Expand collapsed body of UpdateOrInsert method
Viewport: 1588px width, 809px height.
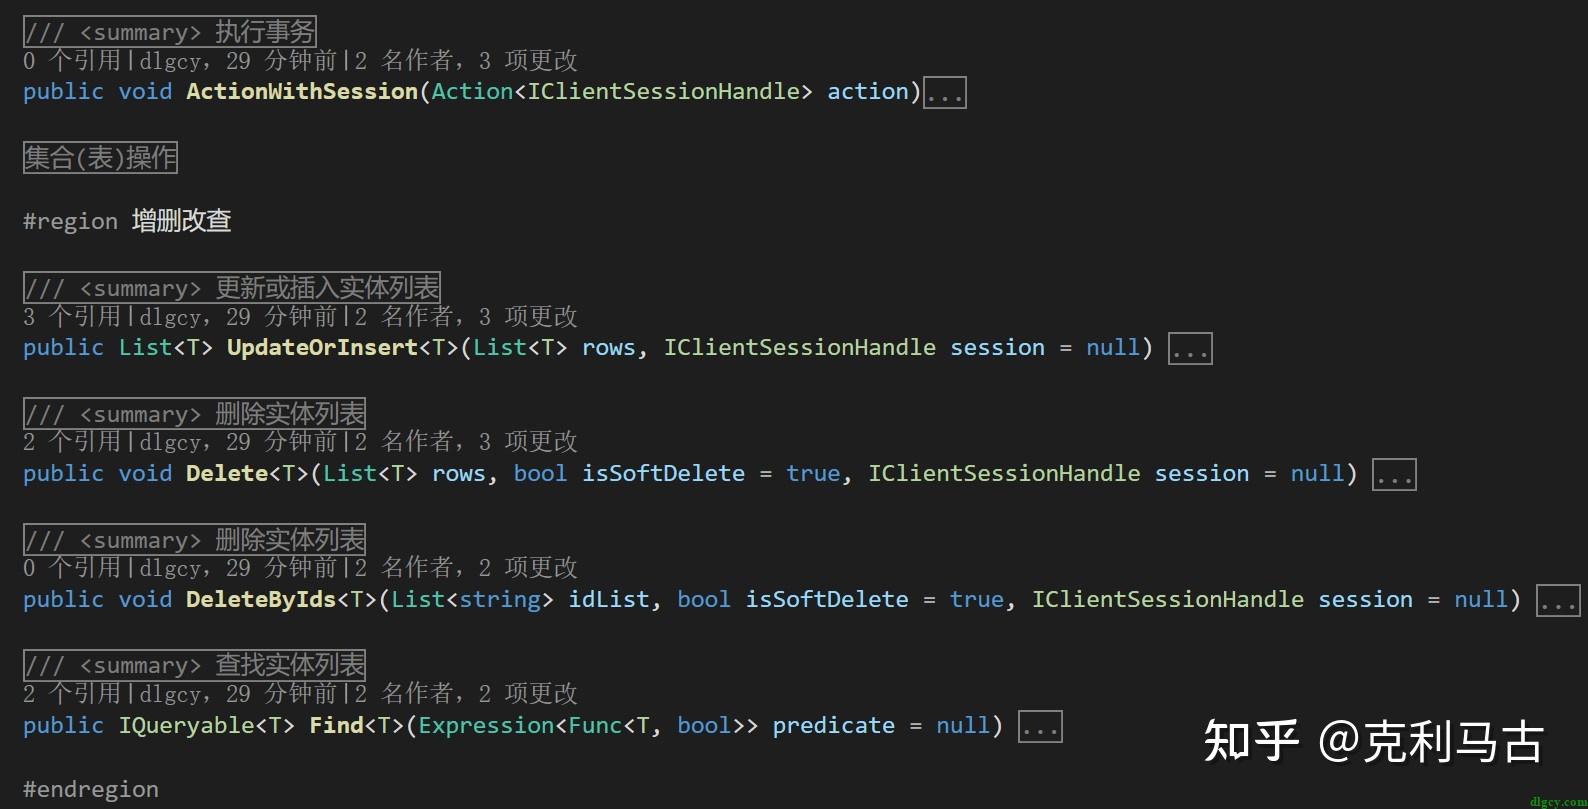(1190, 349)
